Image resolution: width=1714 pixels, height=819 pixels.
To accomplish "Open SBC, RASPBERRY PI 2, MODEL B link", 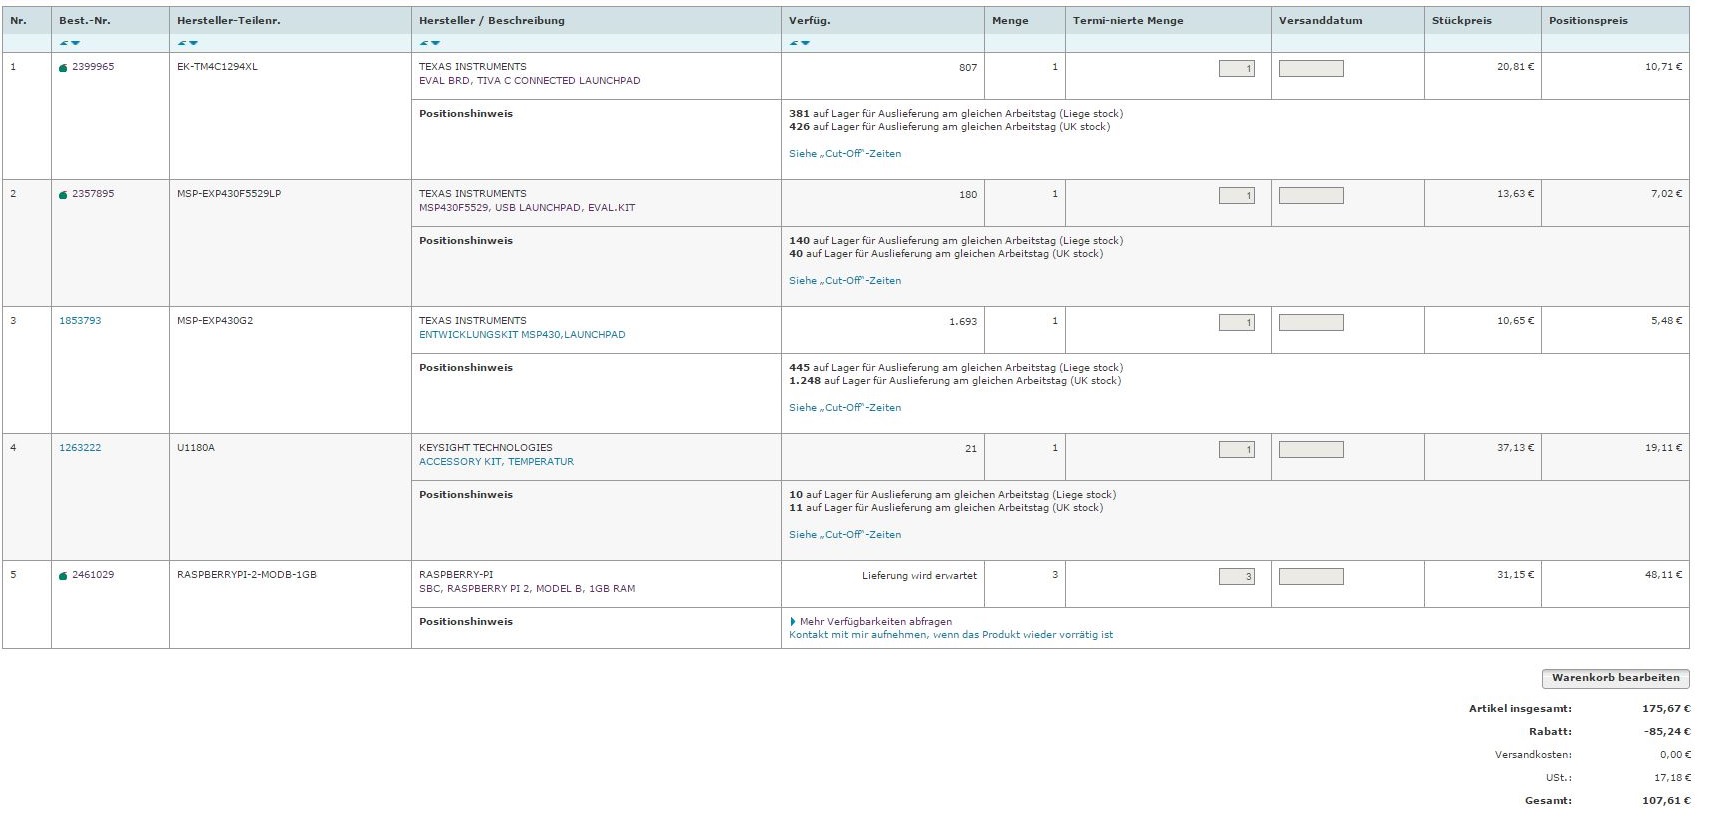I will pyautogui.click(x=527, y=589).
